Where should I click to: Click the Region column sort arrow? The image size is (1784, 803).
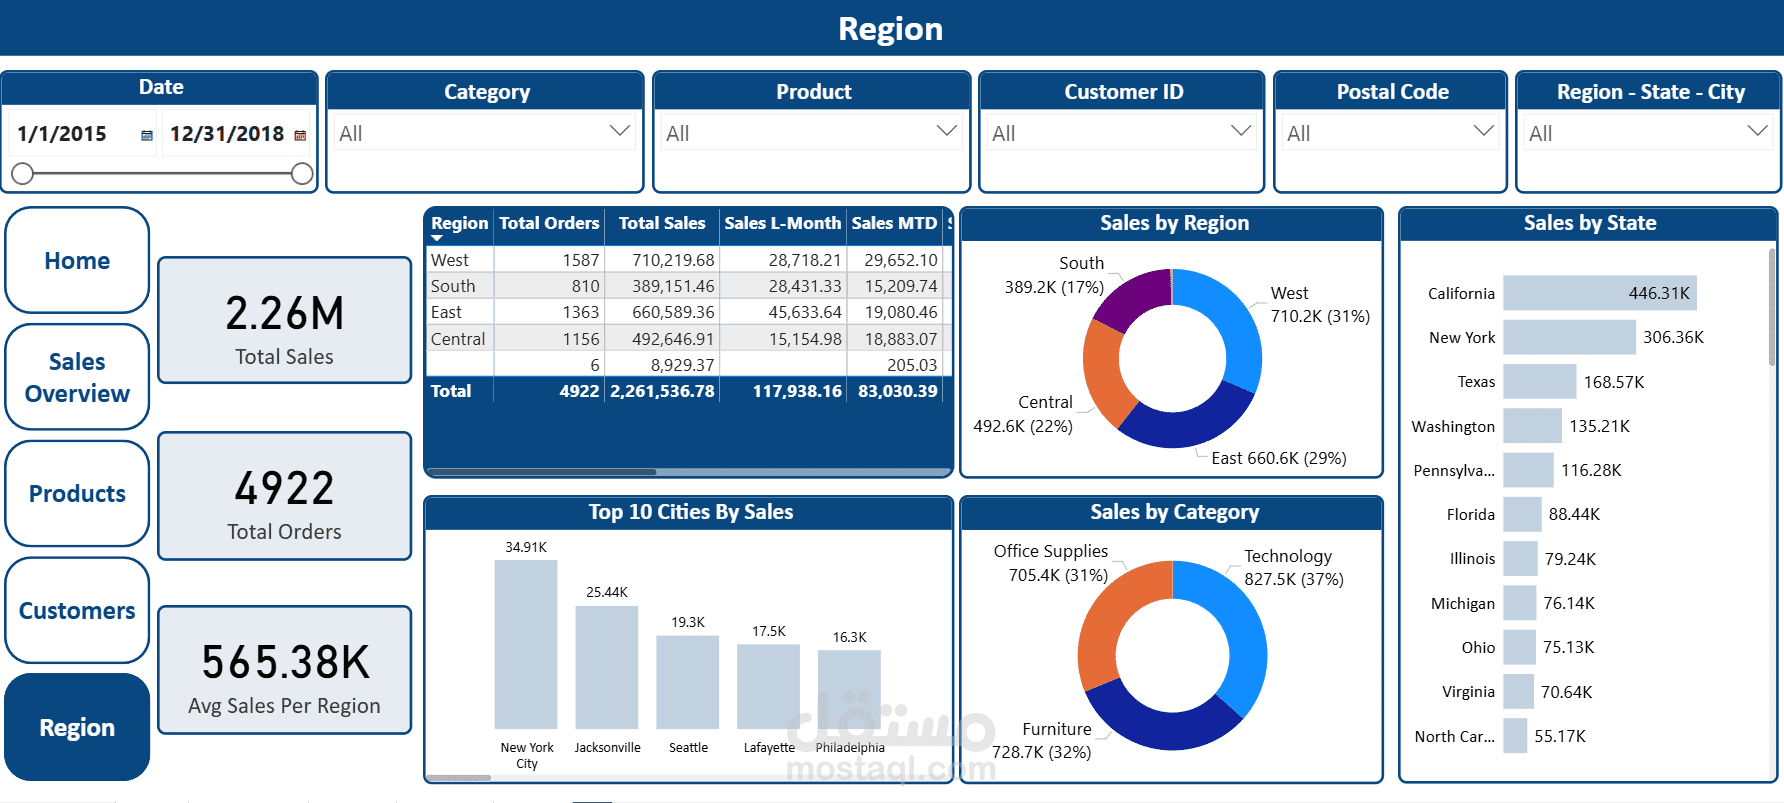click(437, 238)
